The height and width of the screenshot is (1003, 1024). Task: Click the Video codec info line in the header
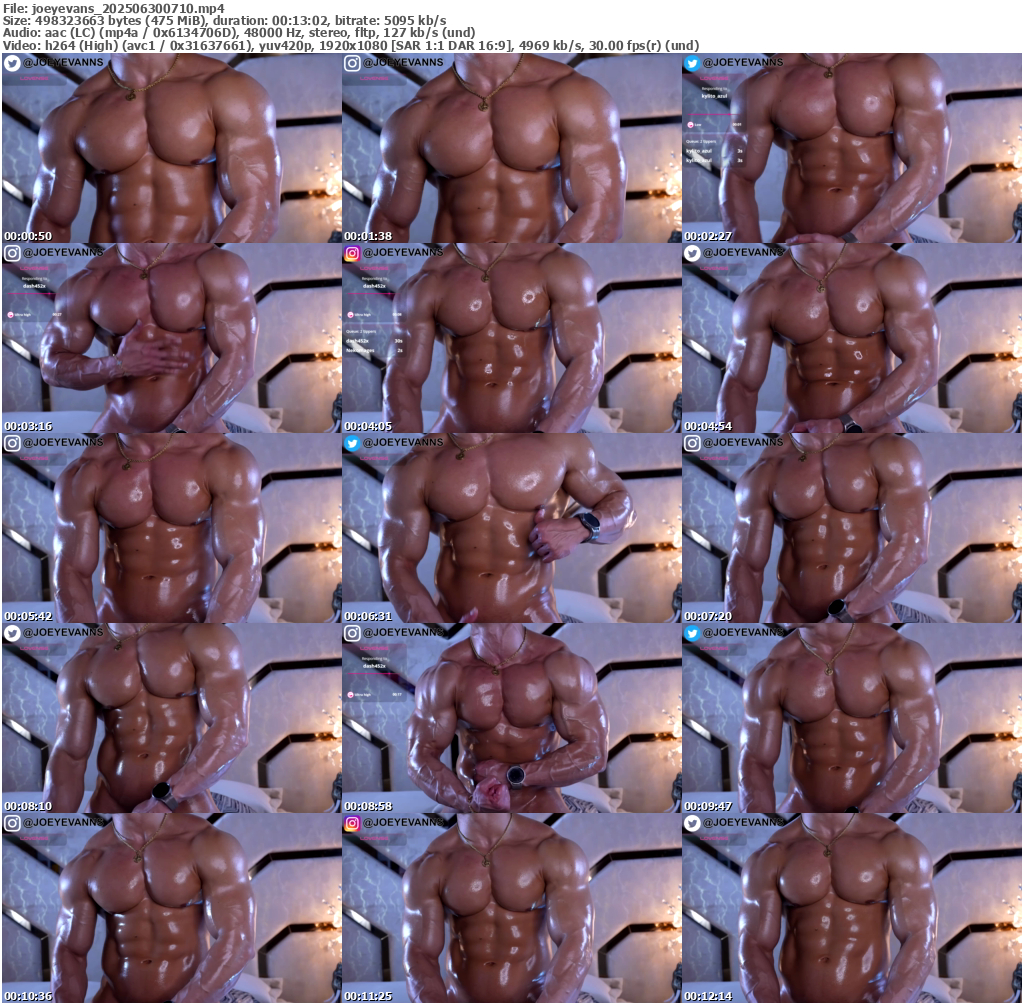350,45
